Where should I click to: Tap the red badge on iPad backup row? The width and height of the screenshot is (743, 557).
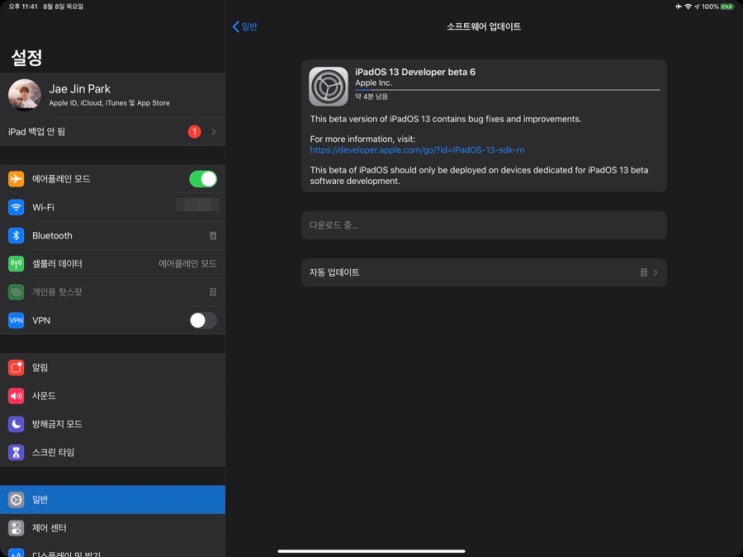point(194,132)
